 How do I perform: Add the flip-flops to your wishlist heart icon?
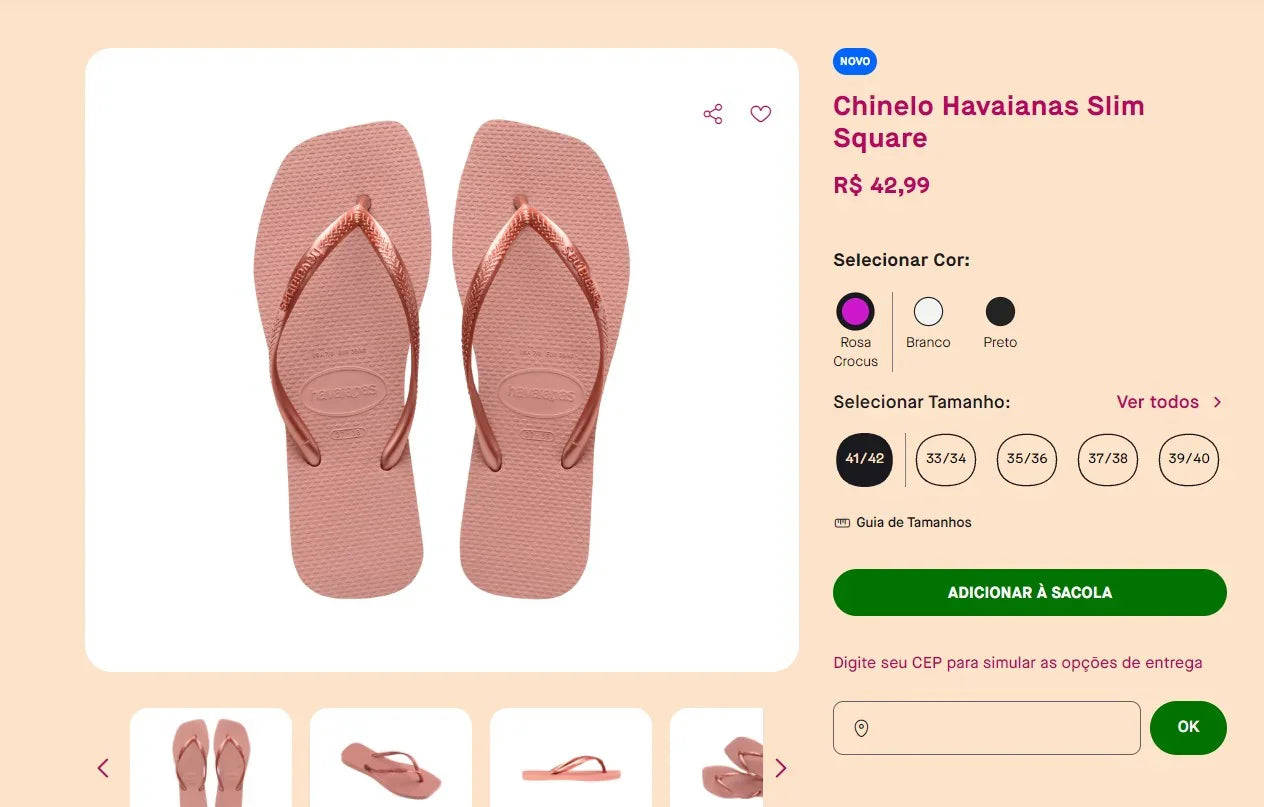pyautogui.click(x=760, y=114)
